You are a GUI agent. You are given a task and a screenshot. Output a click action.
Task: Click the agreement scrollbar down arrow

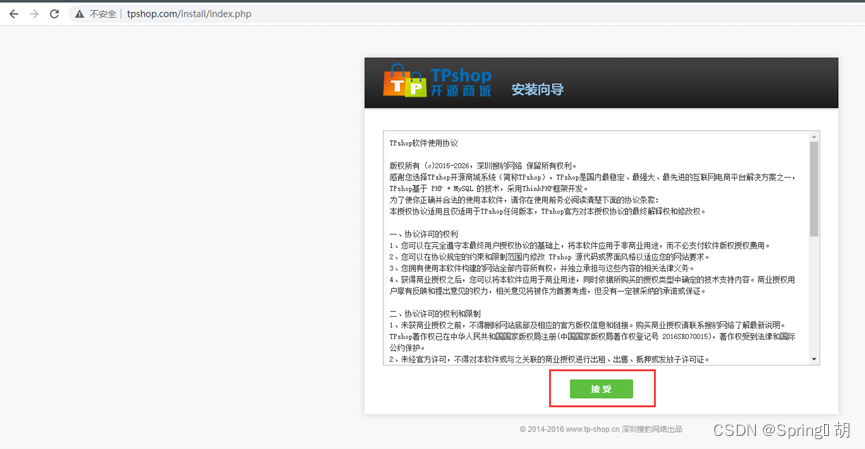[814, 360]
